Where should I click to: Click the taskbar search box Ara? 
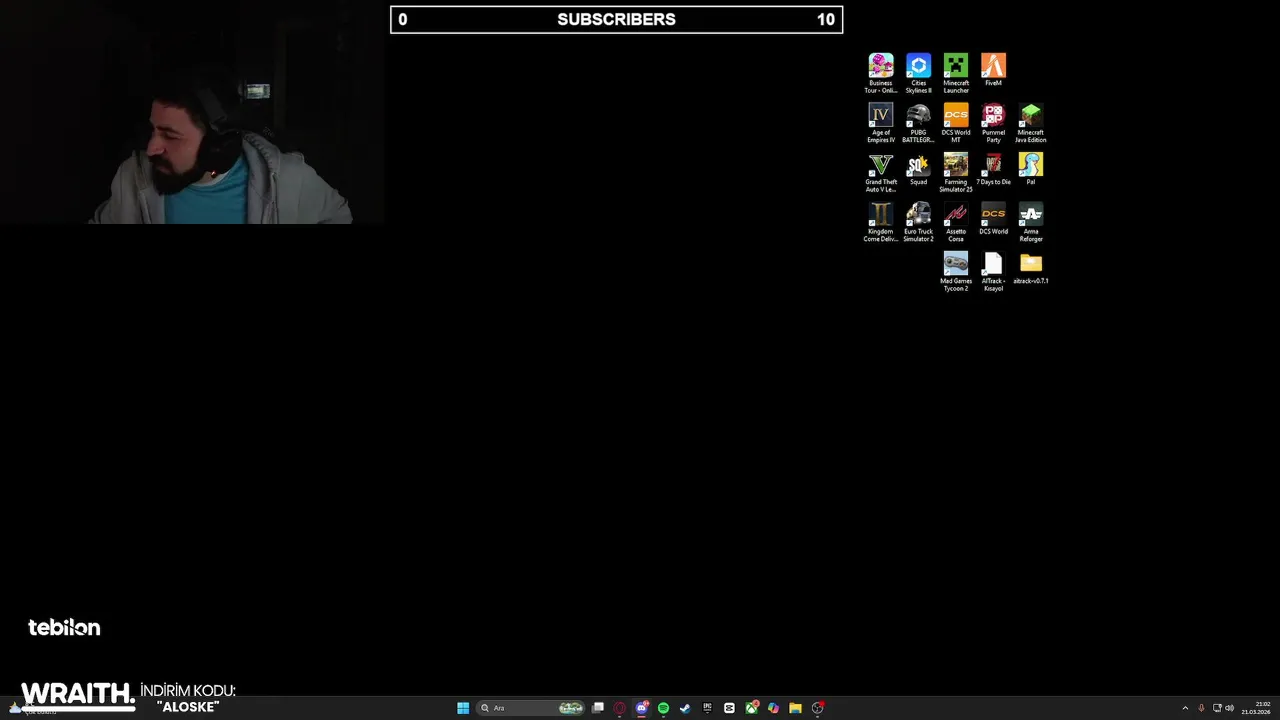[531, 708]
